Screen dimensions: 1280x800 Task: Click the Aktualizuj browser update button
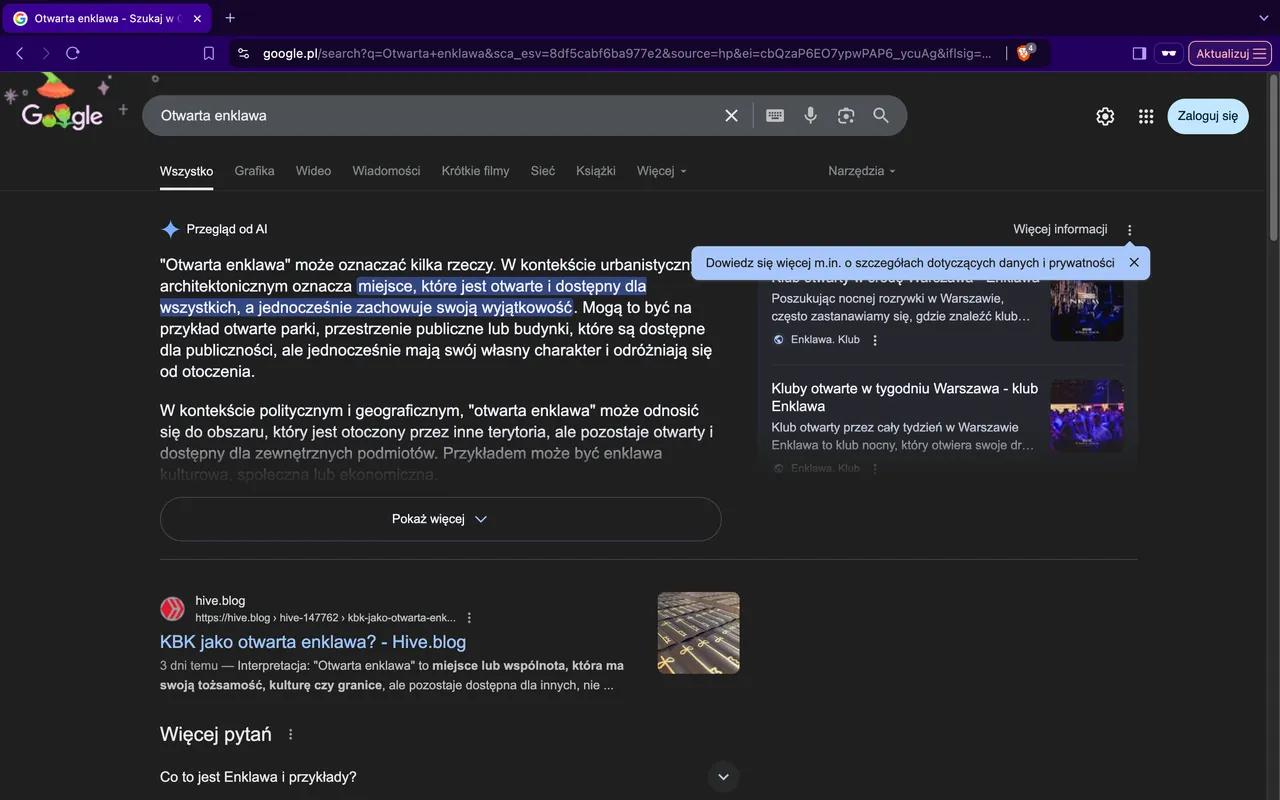click(x=1230, y=54)
